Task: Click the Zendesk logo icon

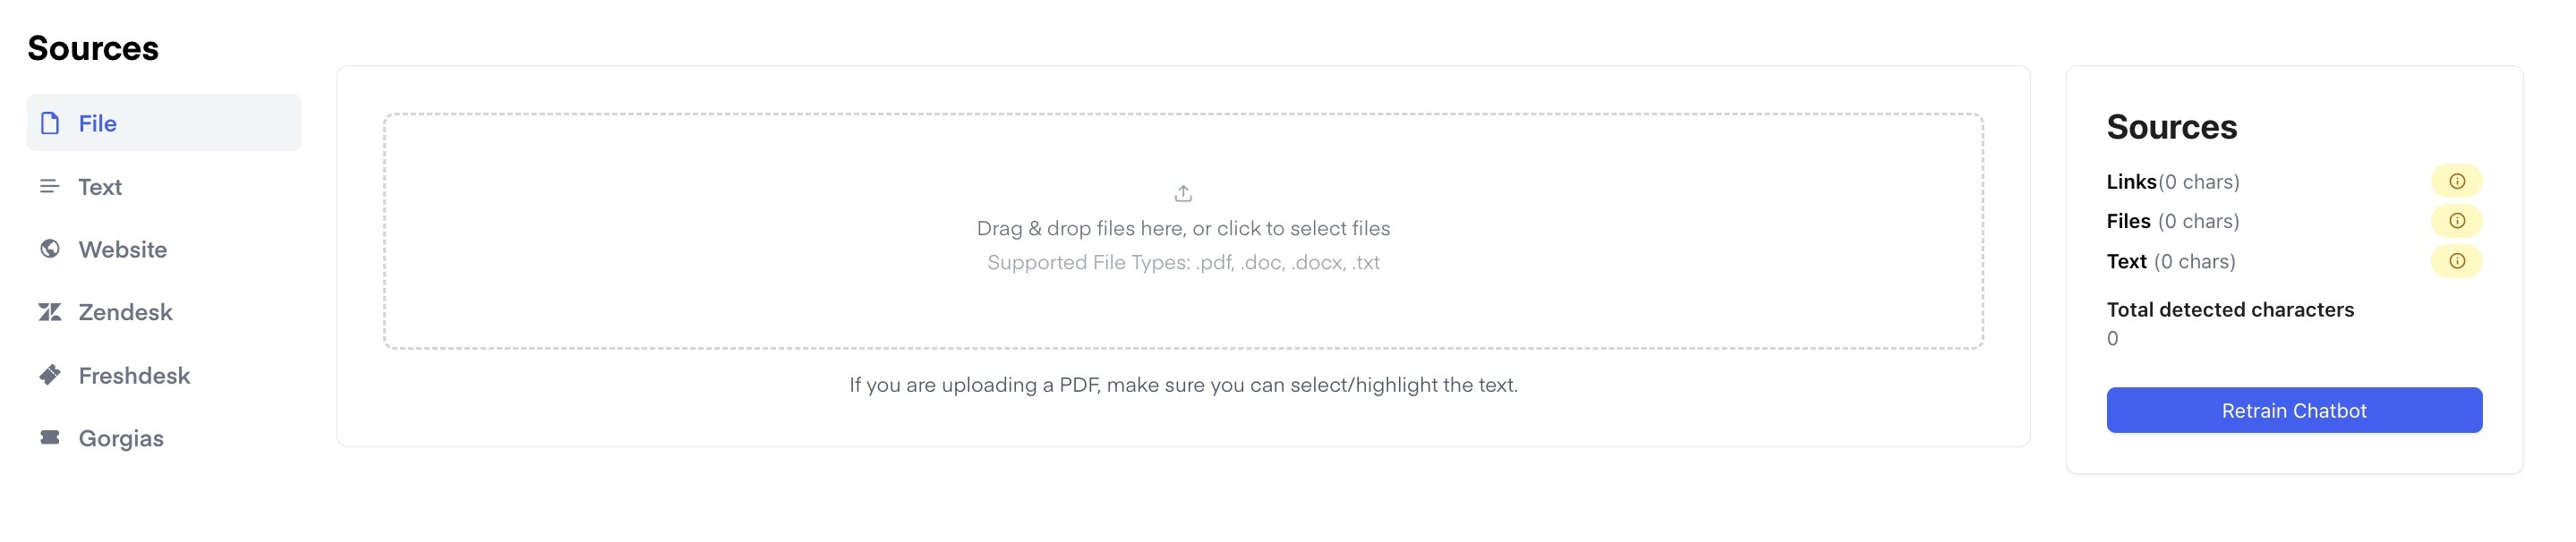Action: pyautogui.click(x=50, y=312)
